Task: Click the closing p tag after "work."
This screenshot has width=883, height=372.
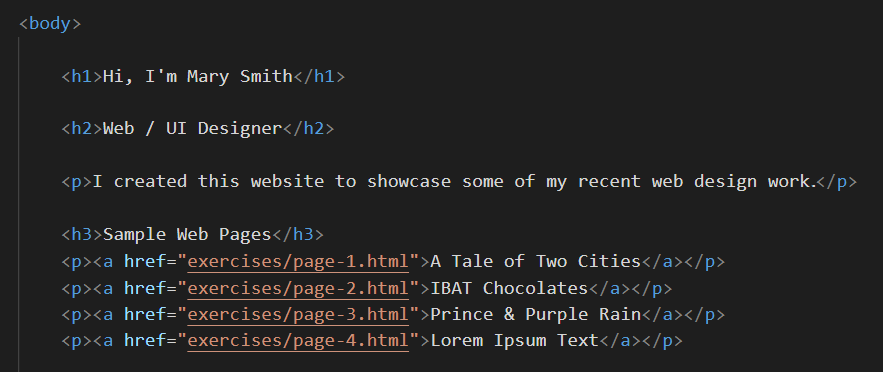Action: tap(836, 181)
